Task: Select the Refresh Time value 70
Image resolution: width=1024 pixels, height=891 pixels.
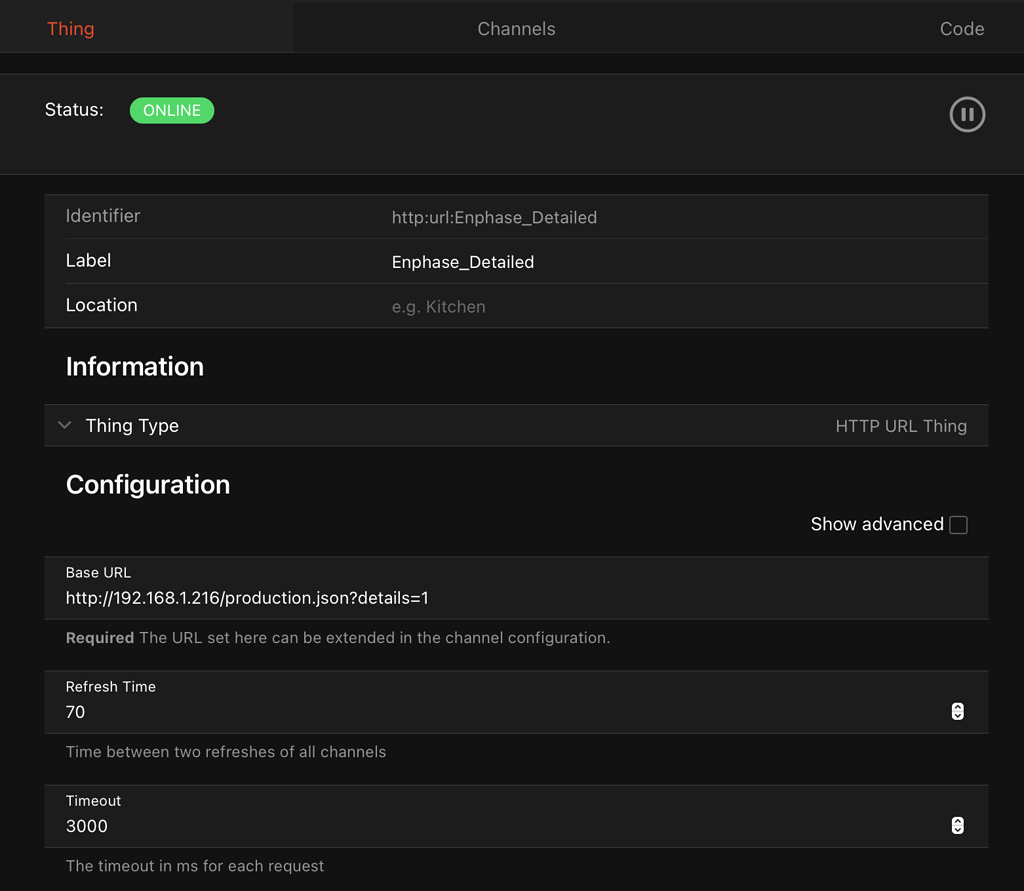Action: click(74, 711)
